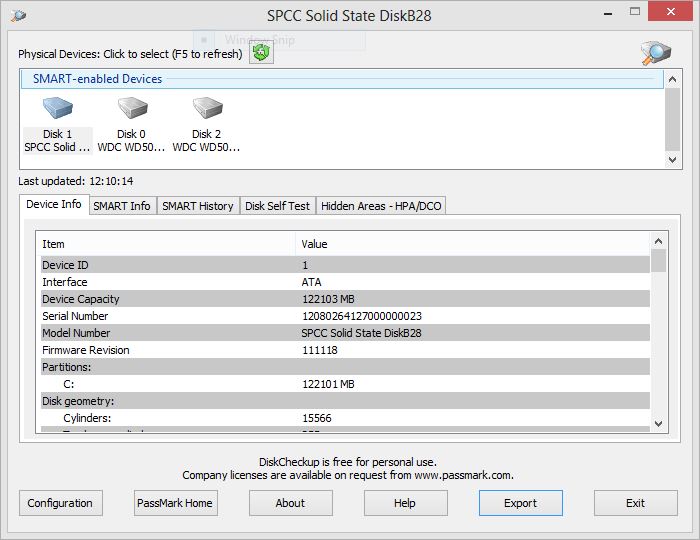Select the Disk geometry: row
Screen dimensions: 700x540
345,400
